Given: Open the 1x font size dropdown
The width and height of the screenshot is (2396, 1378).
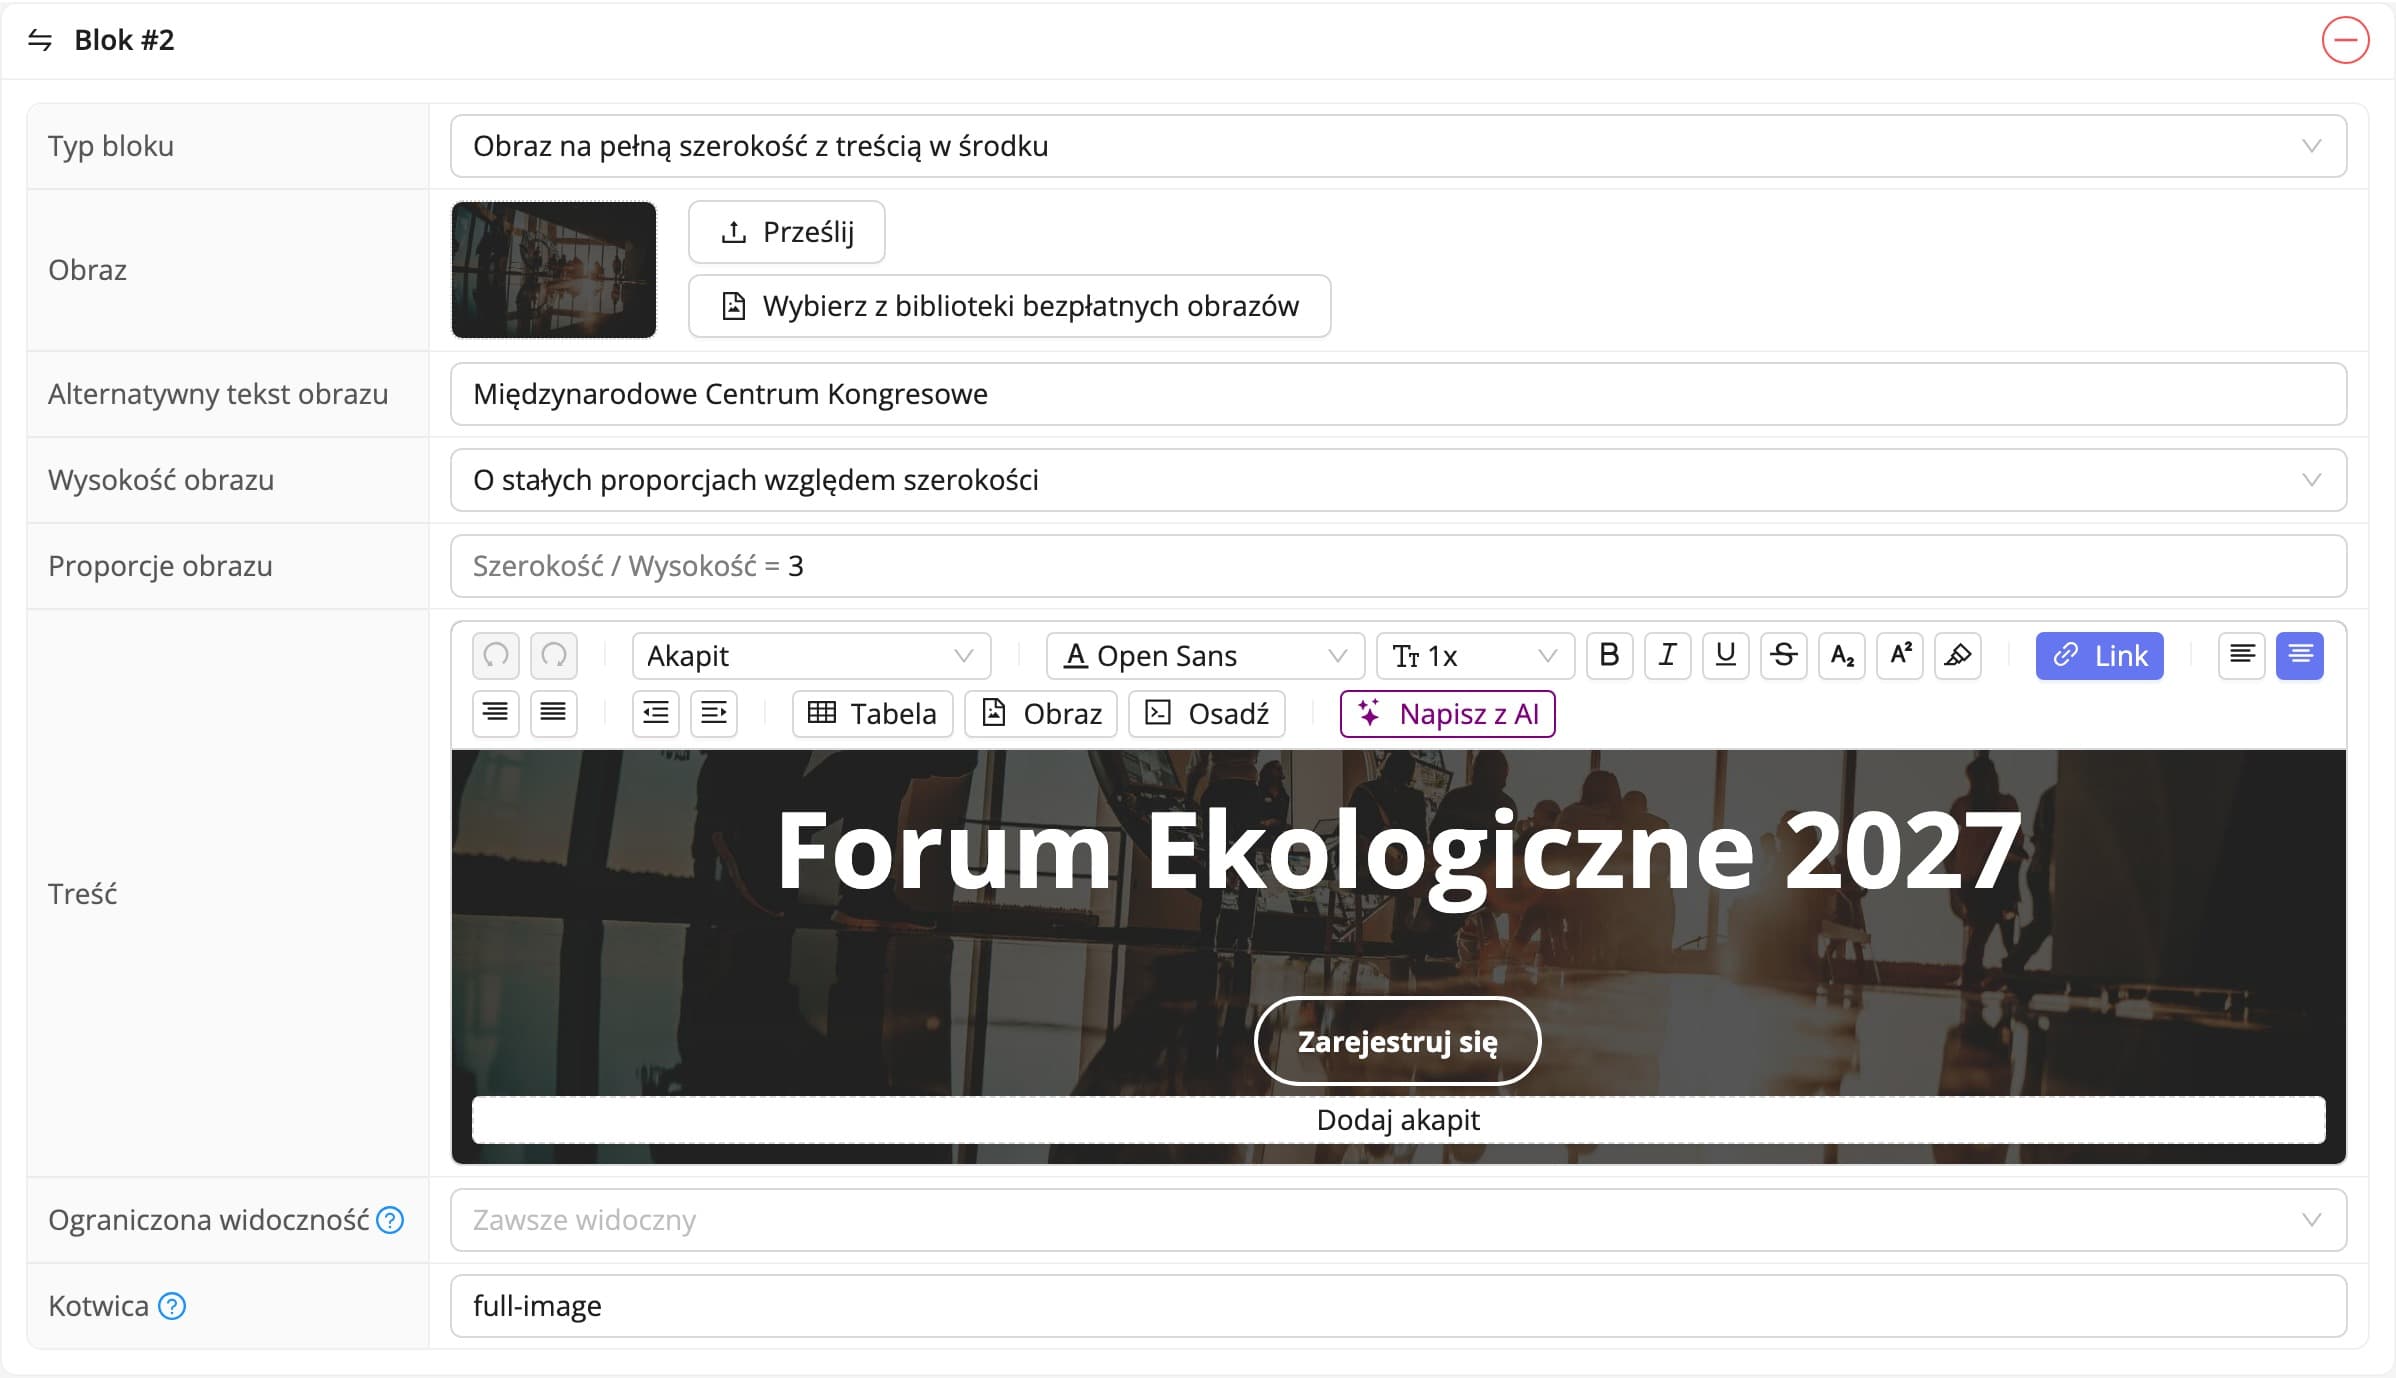Looking at the screenshot, I should tap(1475, 656).
